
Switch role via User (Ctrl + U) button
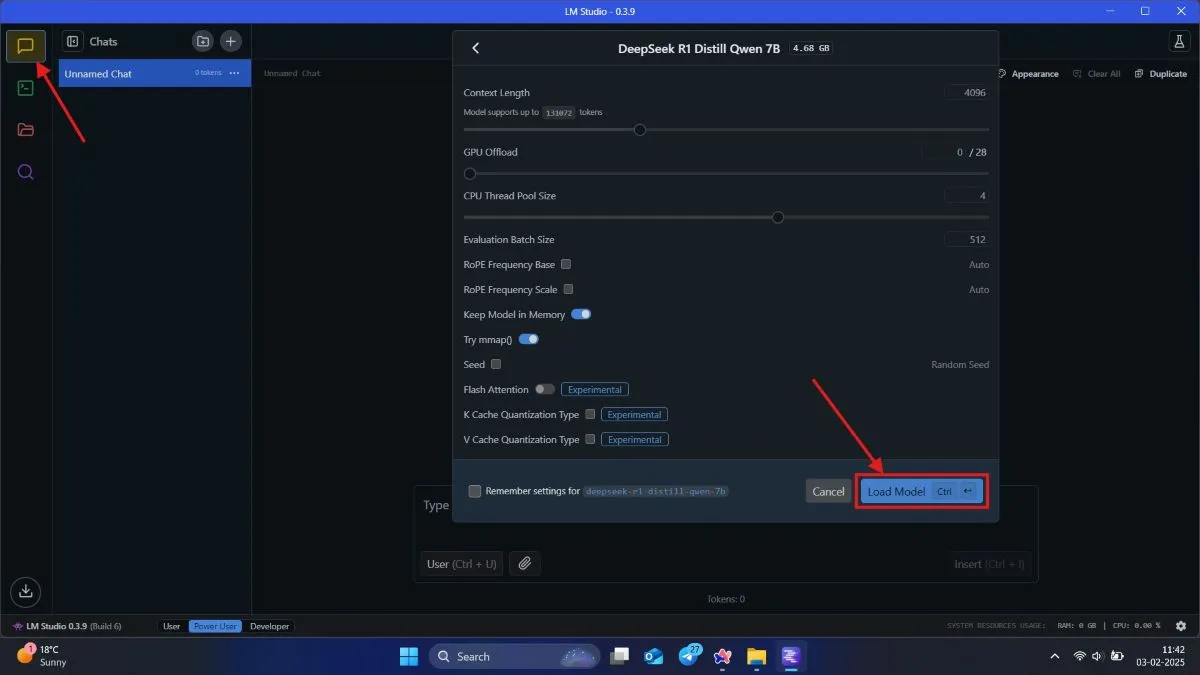tap(461, 564)
